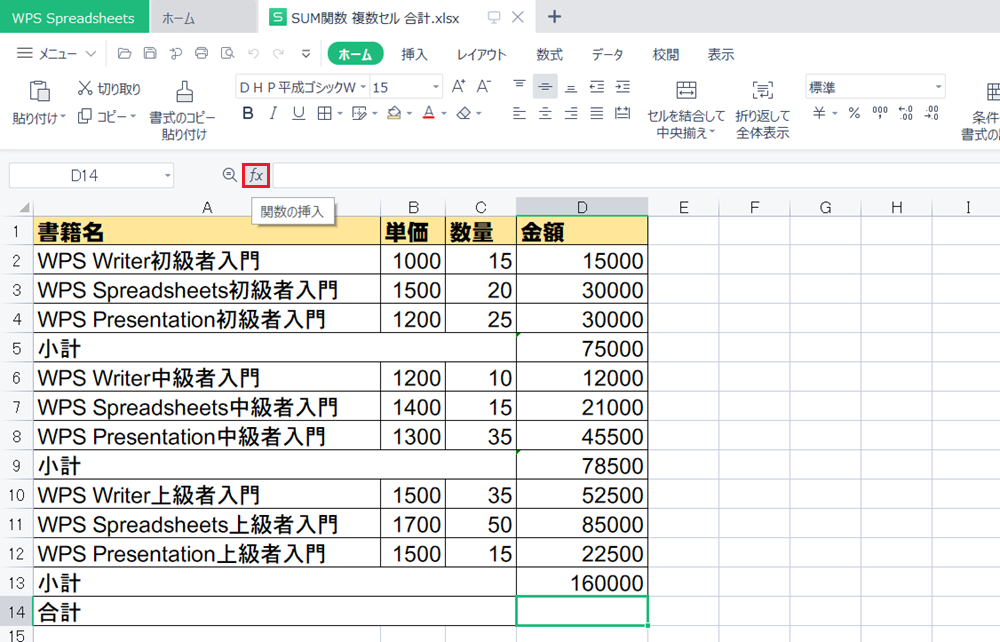
Task: Click thousands separator 000 icon
Action: pyautogui.click(x=880, y=113)
